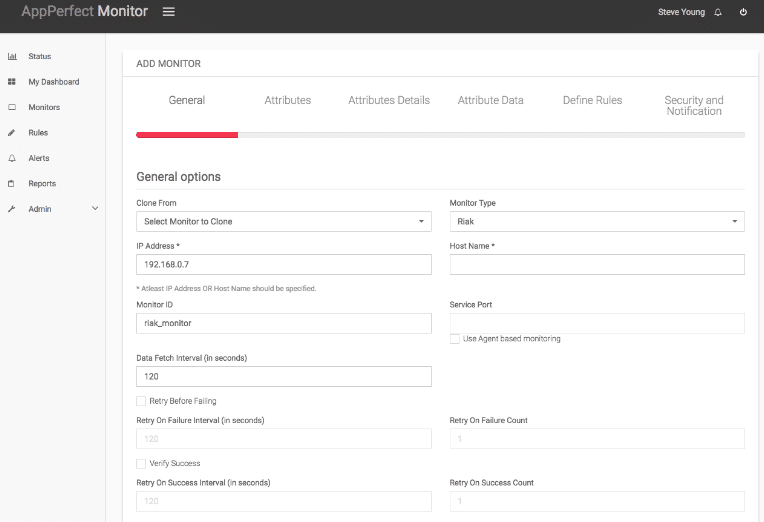The height and width of the screenshot is (522, 764).
Task: Click the Rules pencil icon
Action: click(x=12, y=133)
